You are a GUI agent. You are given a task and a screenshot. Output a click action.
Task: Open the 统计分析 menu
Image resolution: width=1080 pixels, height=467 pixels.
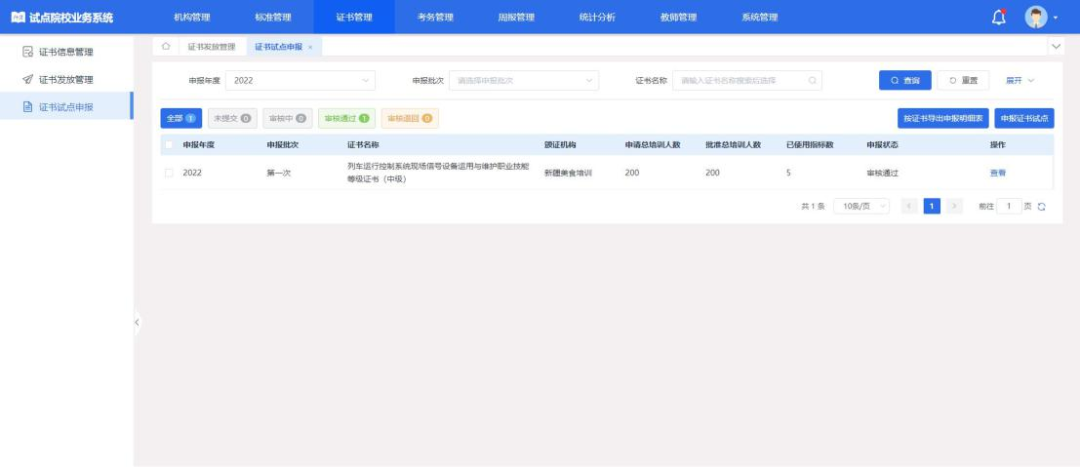point(597,17)
